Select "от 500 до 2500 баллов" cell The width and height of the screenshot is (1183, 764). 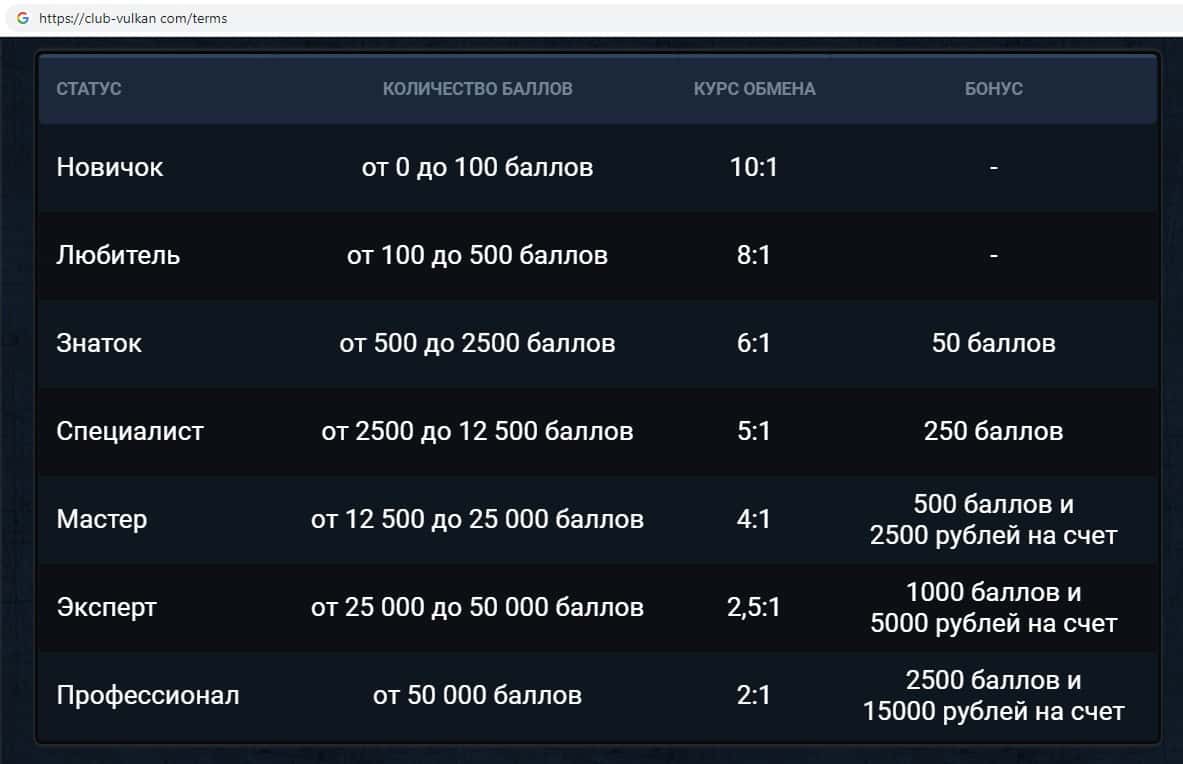(477, 343)
